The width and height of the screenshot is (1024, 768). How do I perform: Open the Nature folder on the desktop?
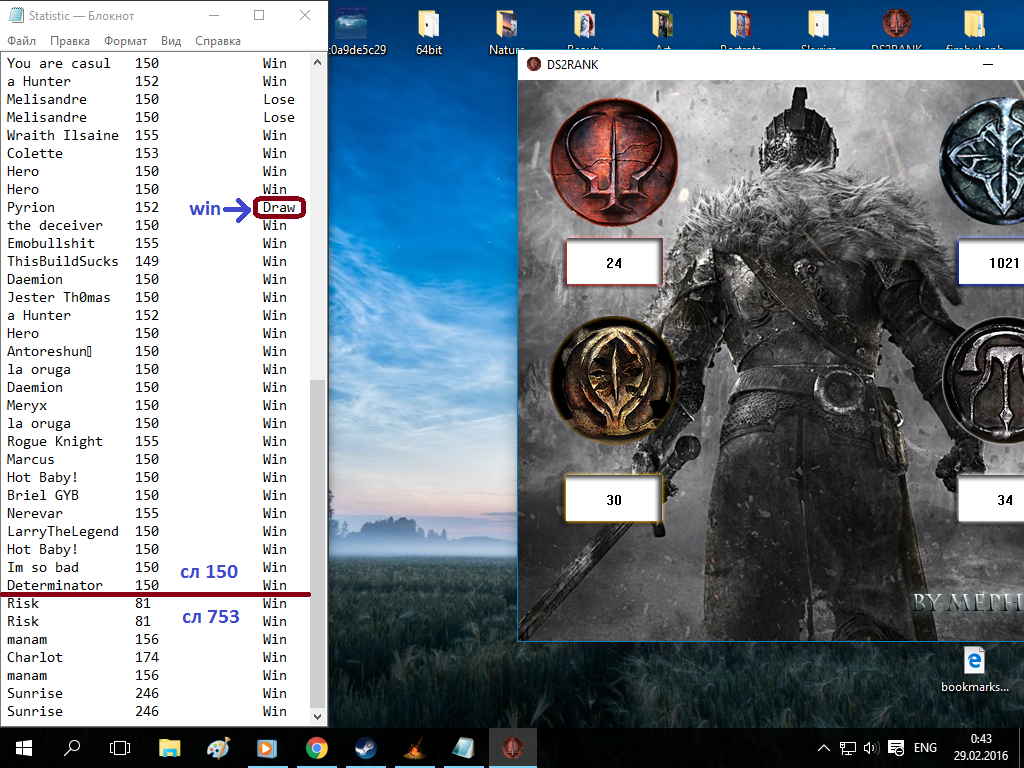507,31
